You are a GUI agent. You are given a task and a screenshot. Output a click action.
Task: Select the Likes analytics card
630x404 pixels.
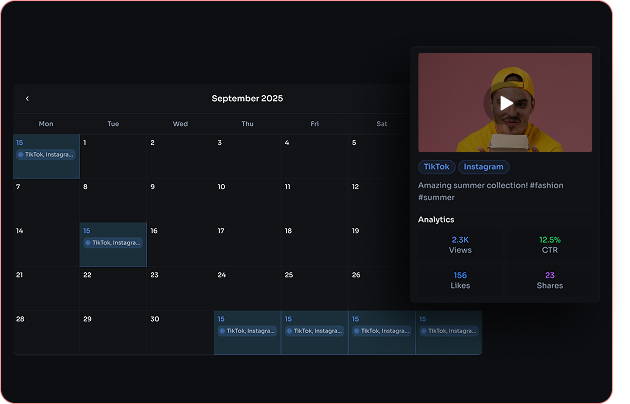[x=460, y=279]
